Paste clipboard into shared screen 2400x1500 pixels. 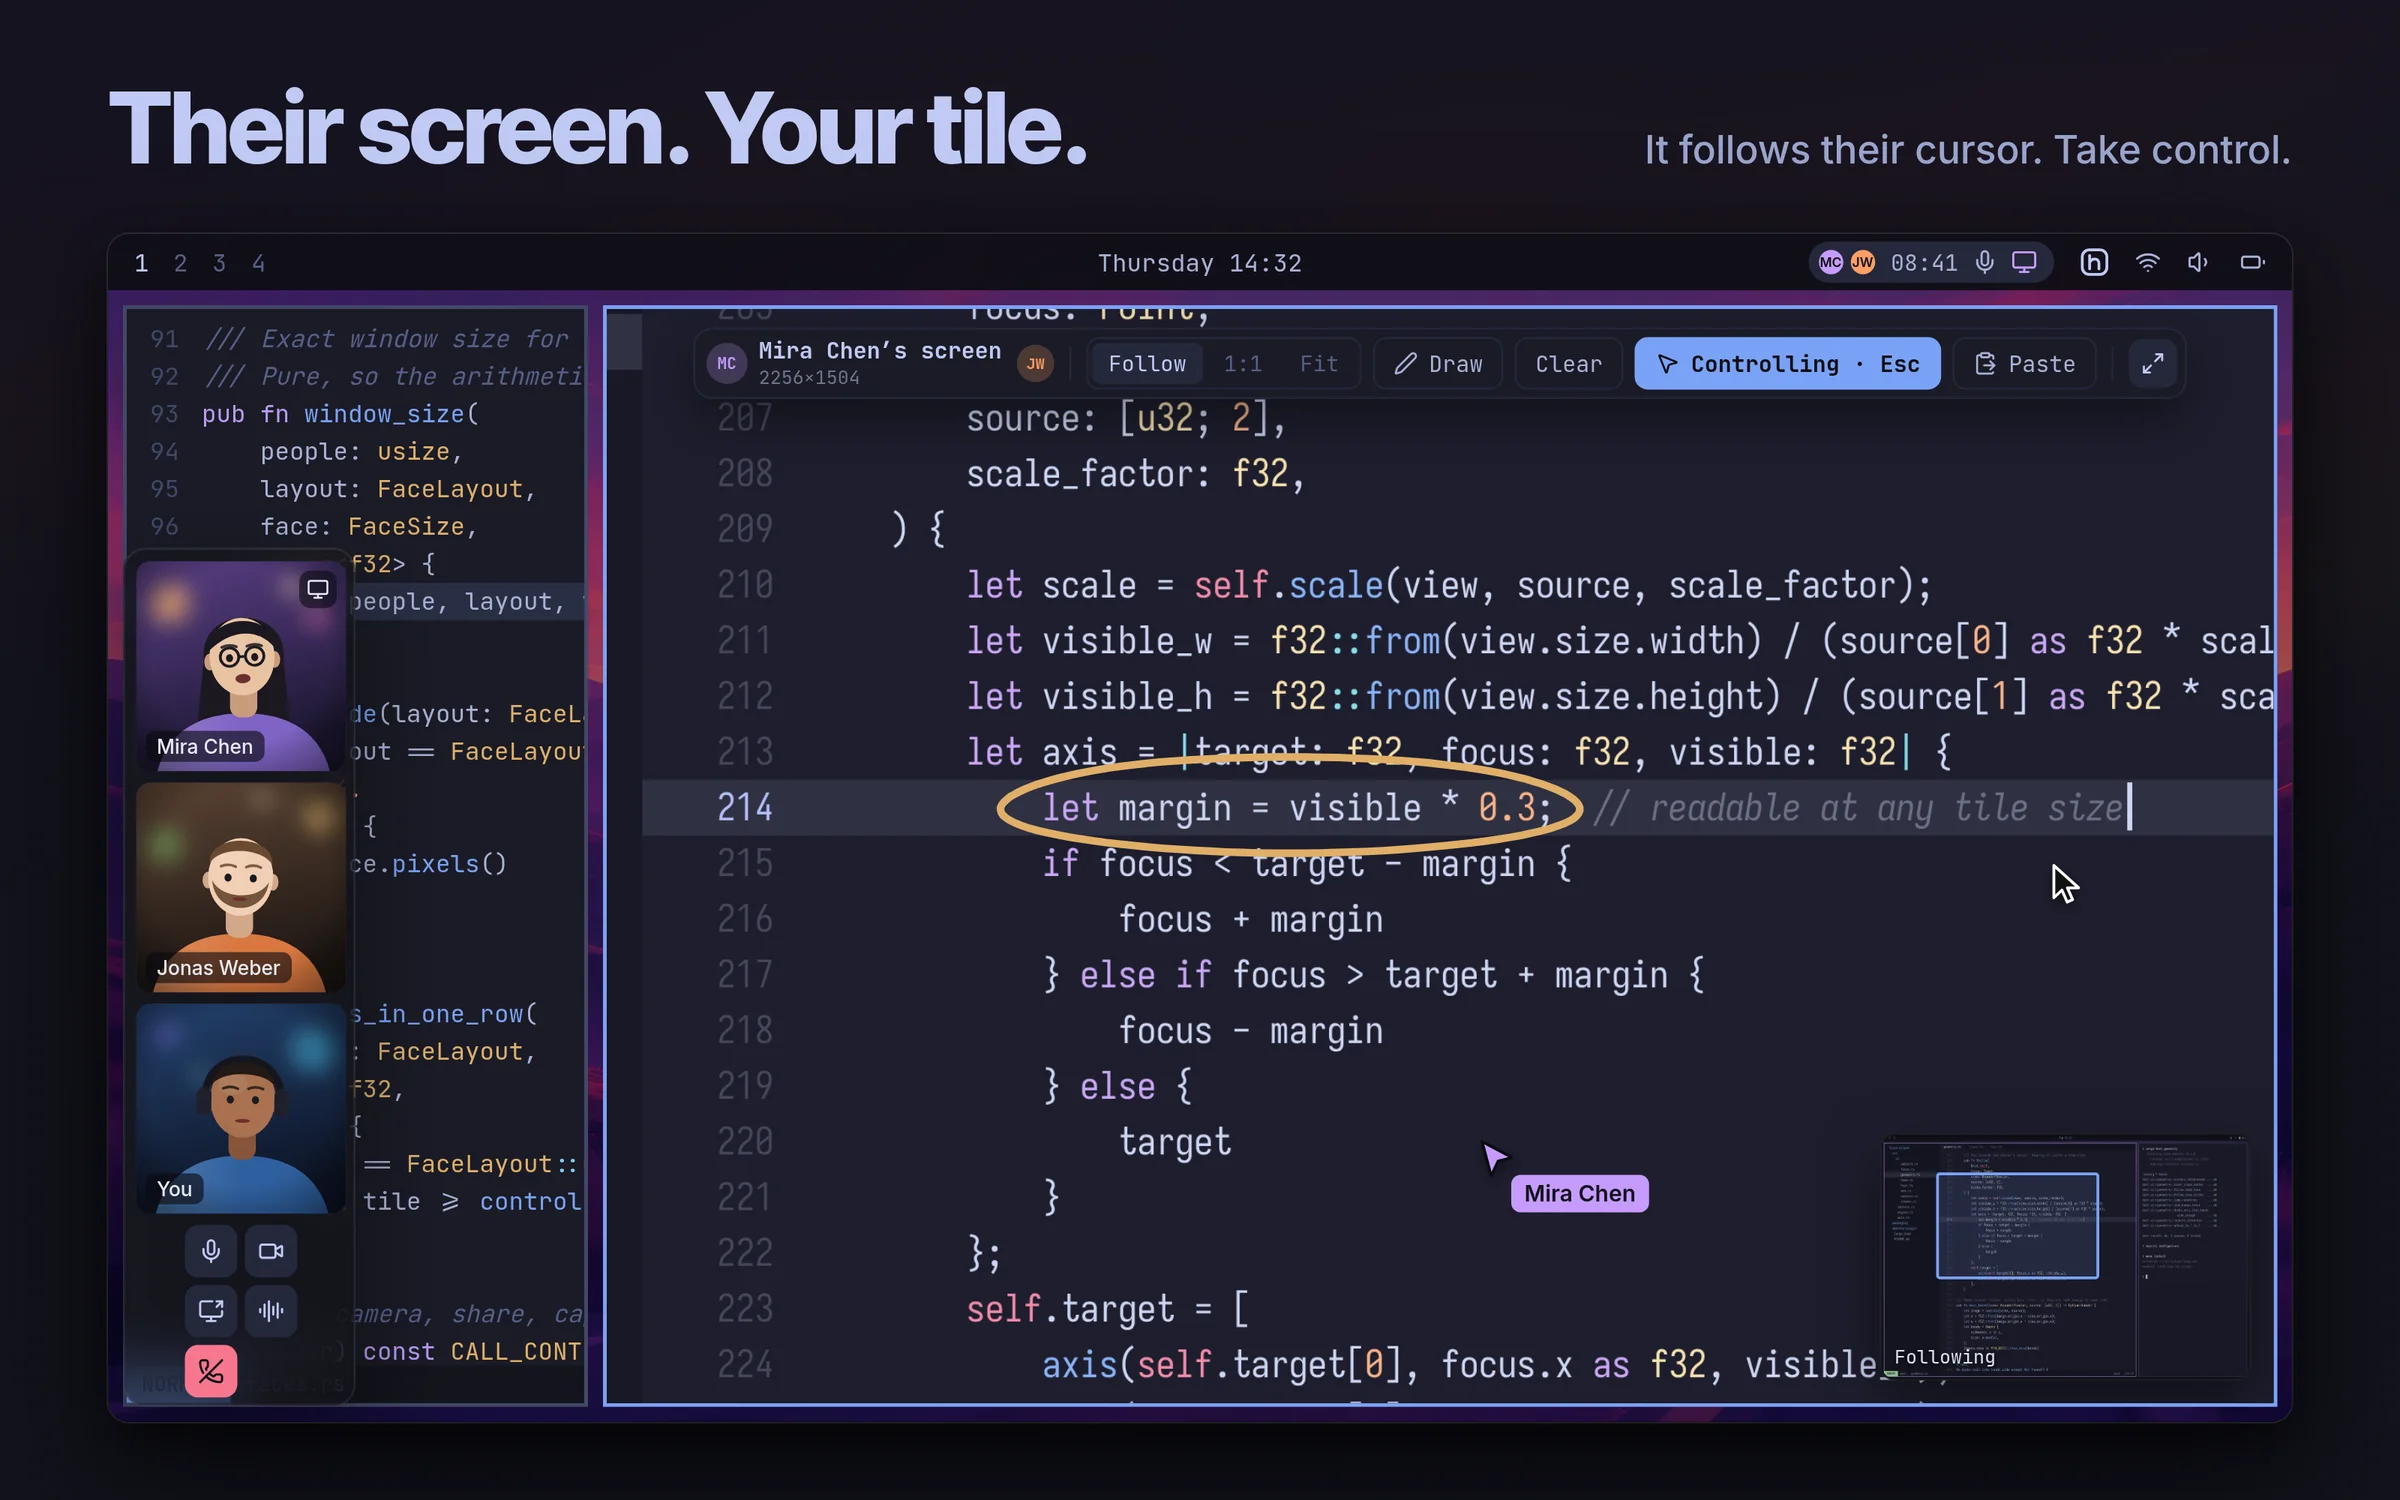(2025, 364)
